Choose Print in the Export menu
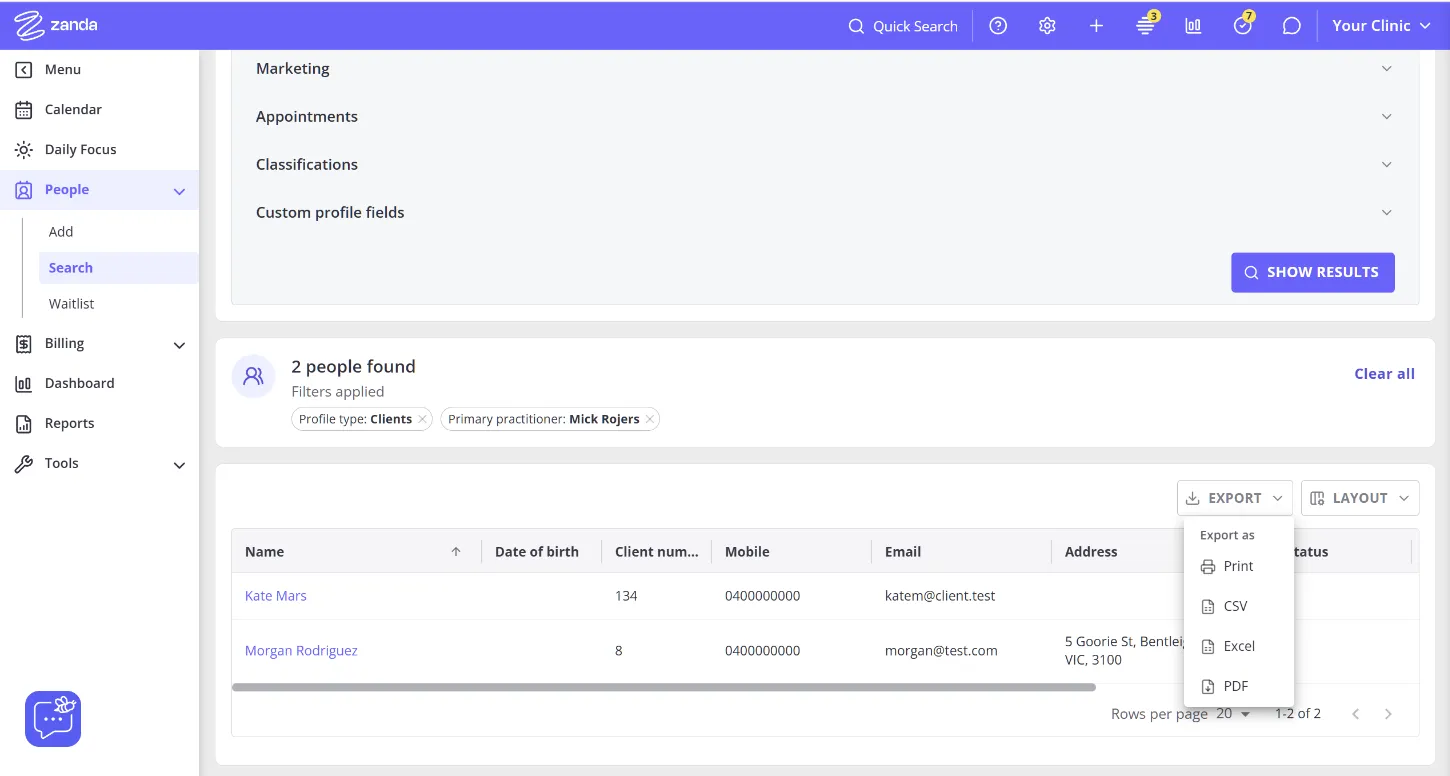Screen dimensions: 1450x776 [1238, 566]
